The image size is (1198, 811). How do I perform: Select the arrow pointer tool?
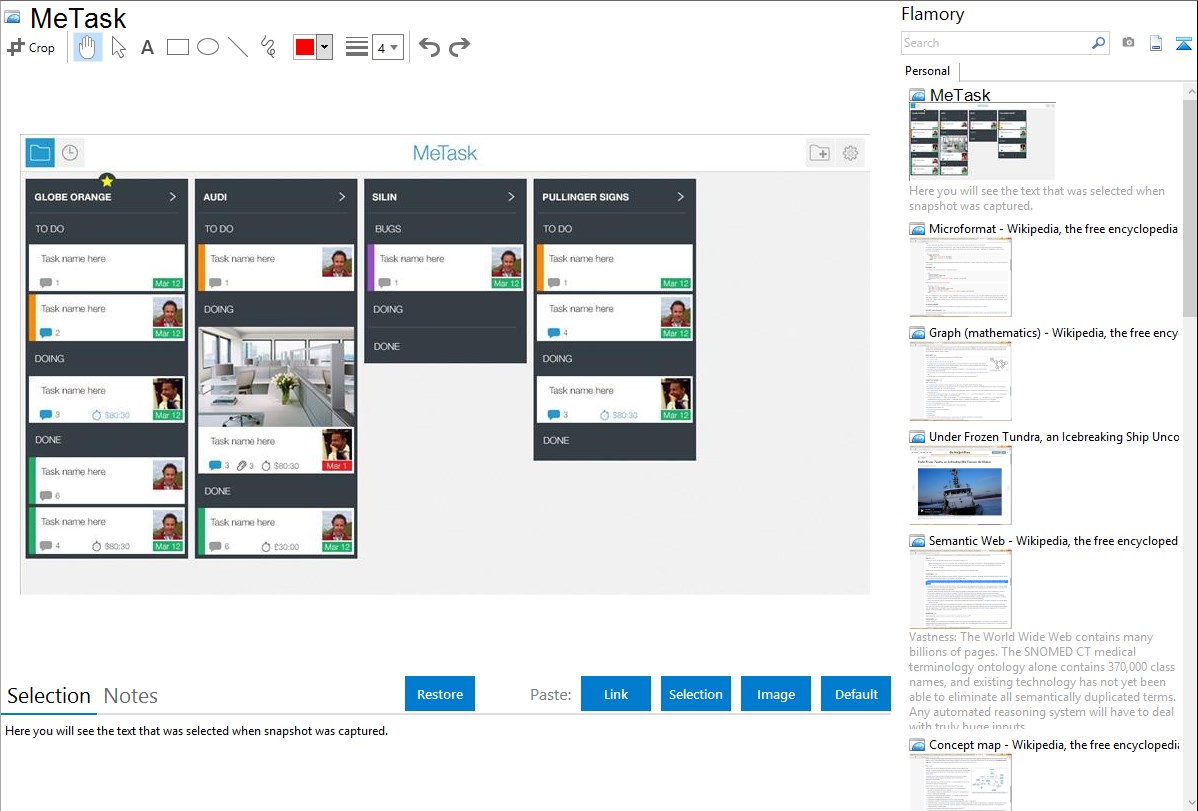(x=118, y=47)
